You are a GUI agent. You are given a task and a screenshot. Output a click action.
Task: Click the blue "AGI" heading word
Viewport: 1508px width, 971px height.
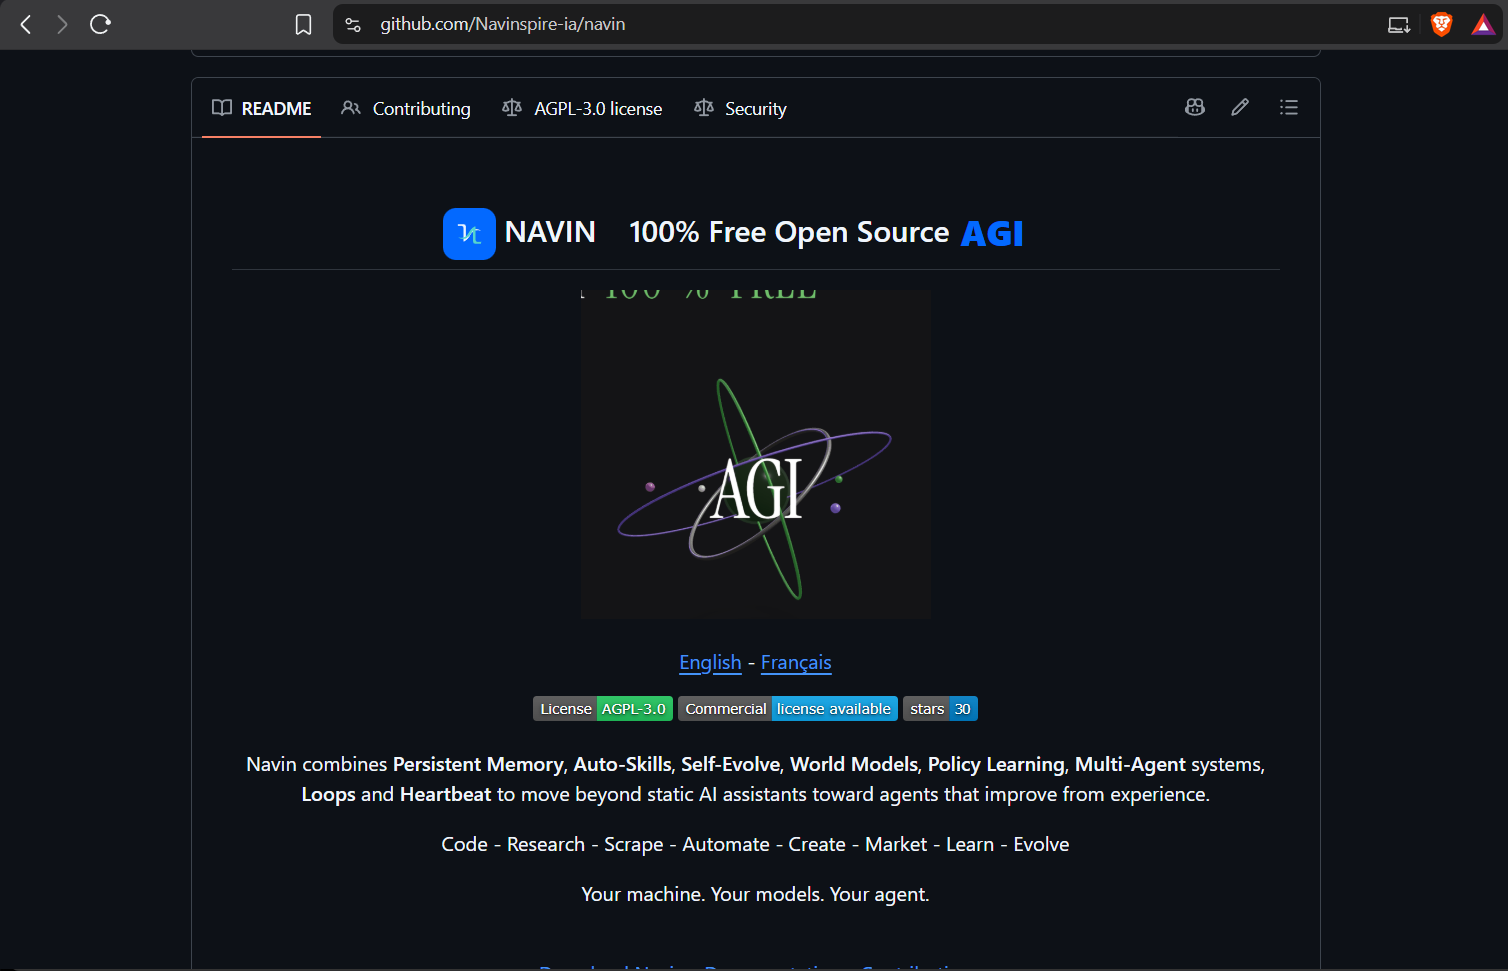992,233
